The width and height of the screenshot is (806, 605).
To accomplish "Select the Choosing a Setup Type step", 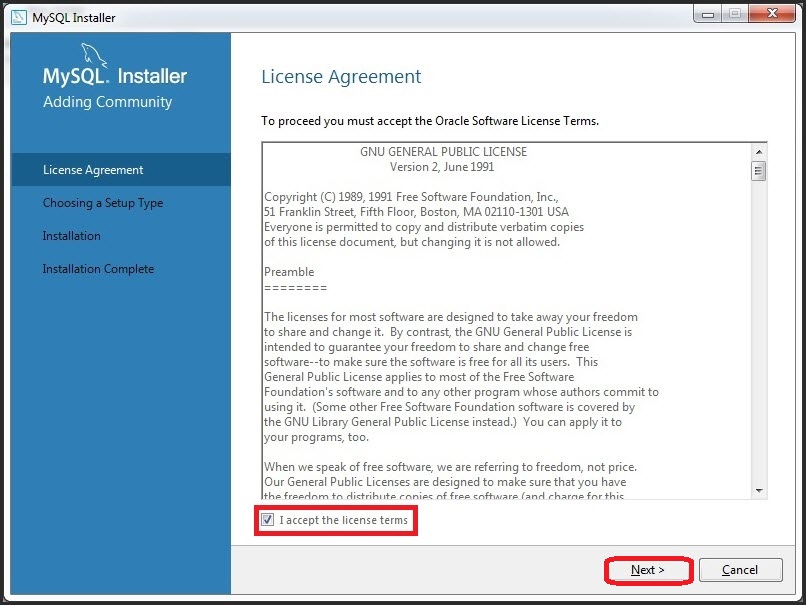I will [x=103, y=203].
